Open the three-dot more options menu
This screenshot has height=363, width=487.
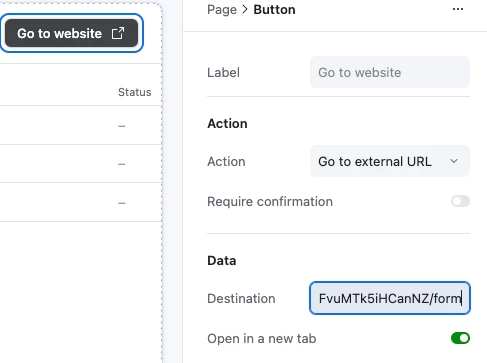coord(458,9)
